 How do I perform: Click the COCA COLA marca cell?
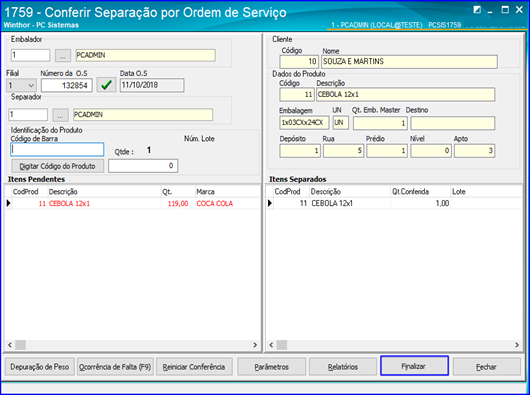(x=215, y=204)
